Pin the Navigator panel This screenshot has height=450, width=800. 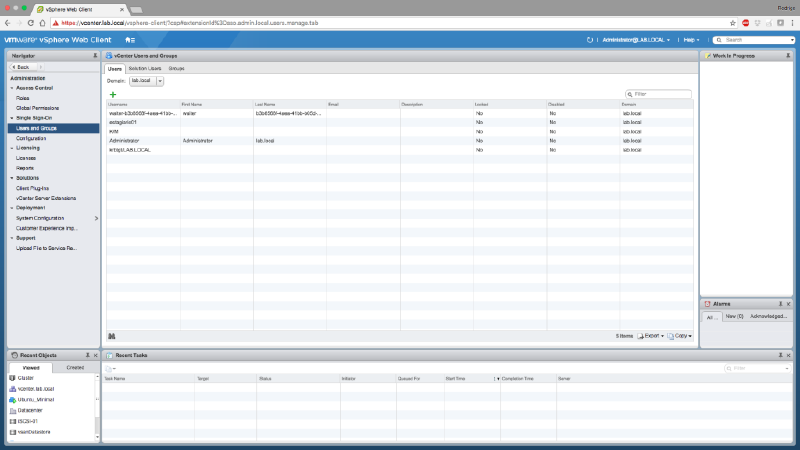[x=95, y=56]
